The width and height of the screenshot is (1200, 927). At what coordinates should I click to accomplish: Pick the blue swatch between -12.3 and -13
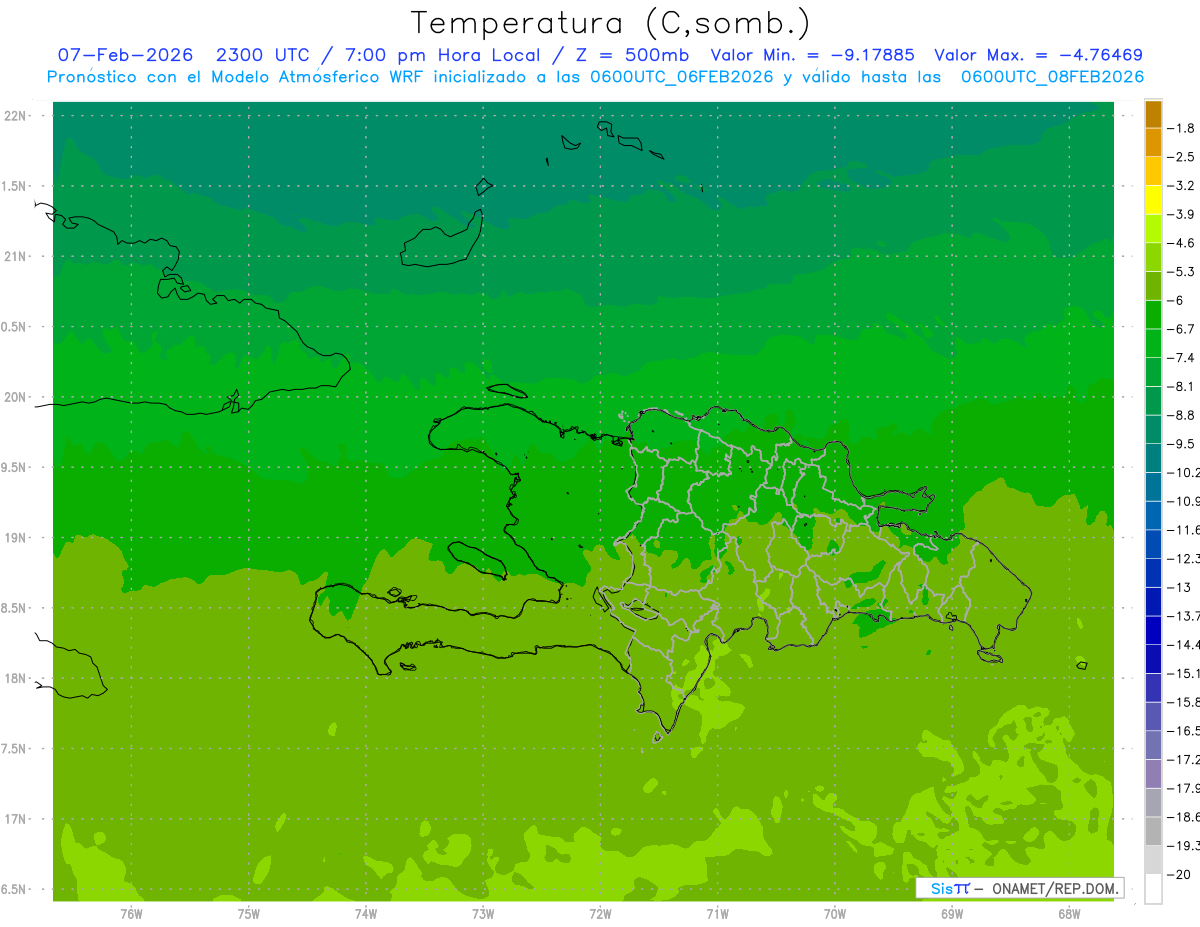pyautogui.click(x=1153, y=572)
